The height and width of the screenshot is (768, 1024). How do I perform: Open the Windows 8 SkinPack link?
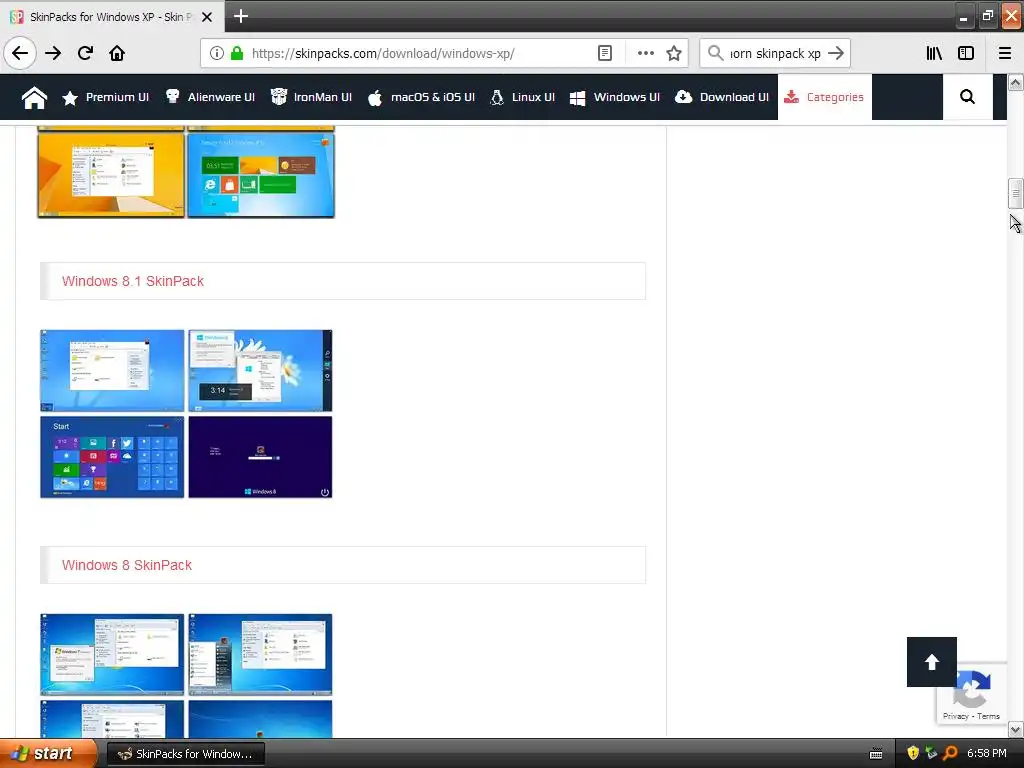tap(127, 566)
